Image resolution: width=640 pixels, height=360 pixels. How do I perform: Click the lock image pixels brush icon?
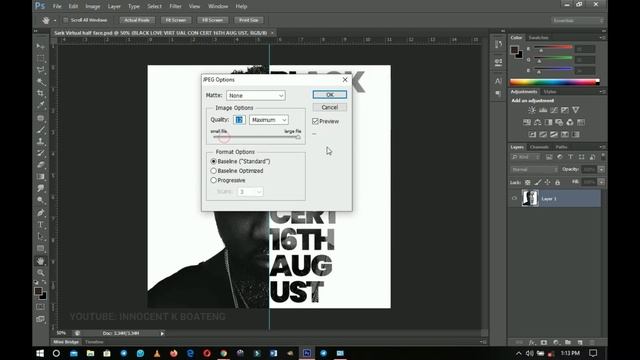click(x=538, y=182)
